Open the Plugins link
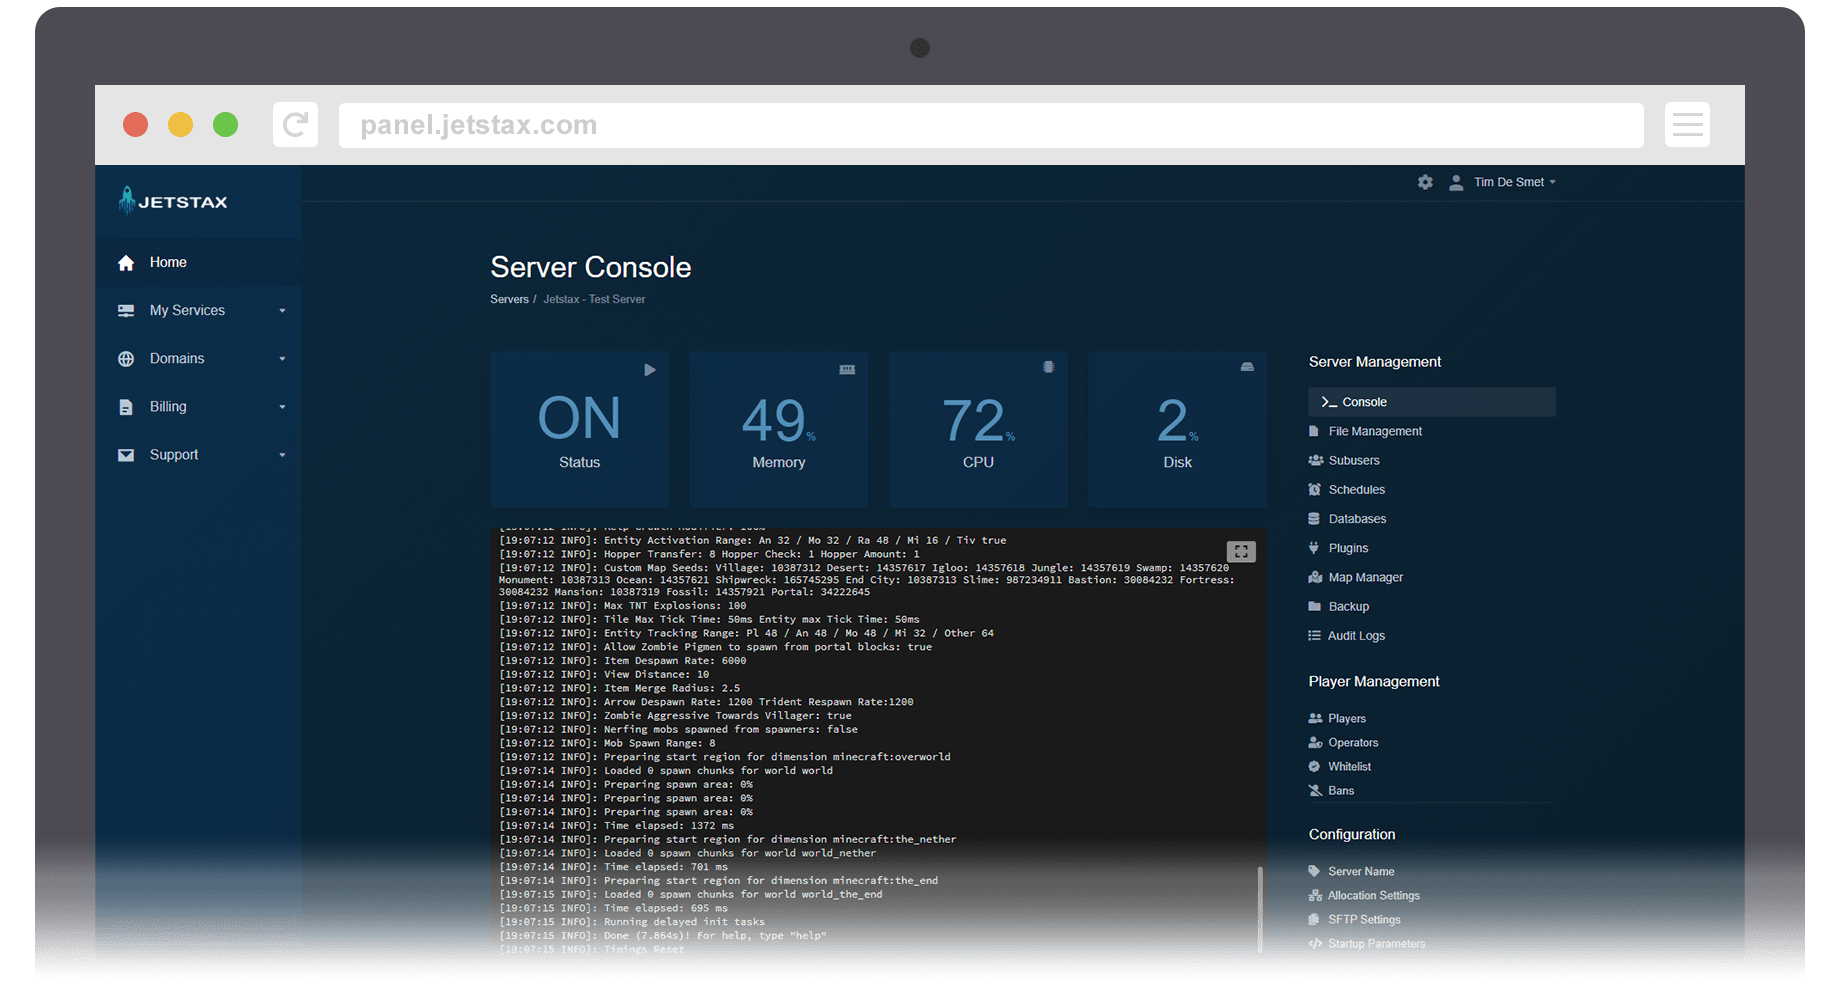The height and width of the screenshot is (1000, 1840). [x=1348, y=548]
